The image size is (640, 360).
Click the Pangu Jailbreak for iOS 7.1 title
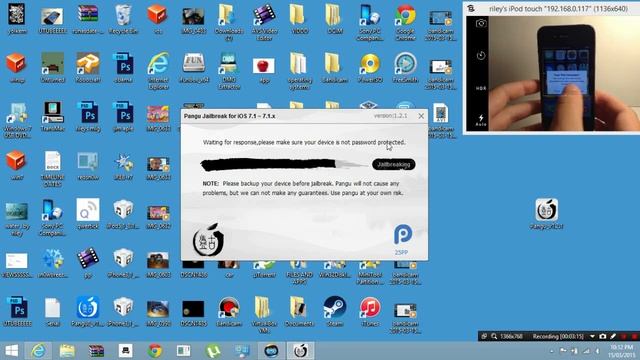229,116
